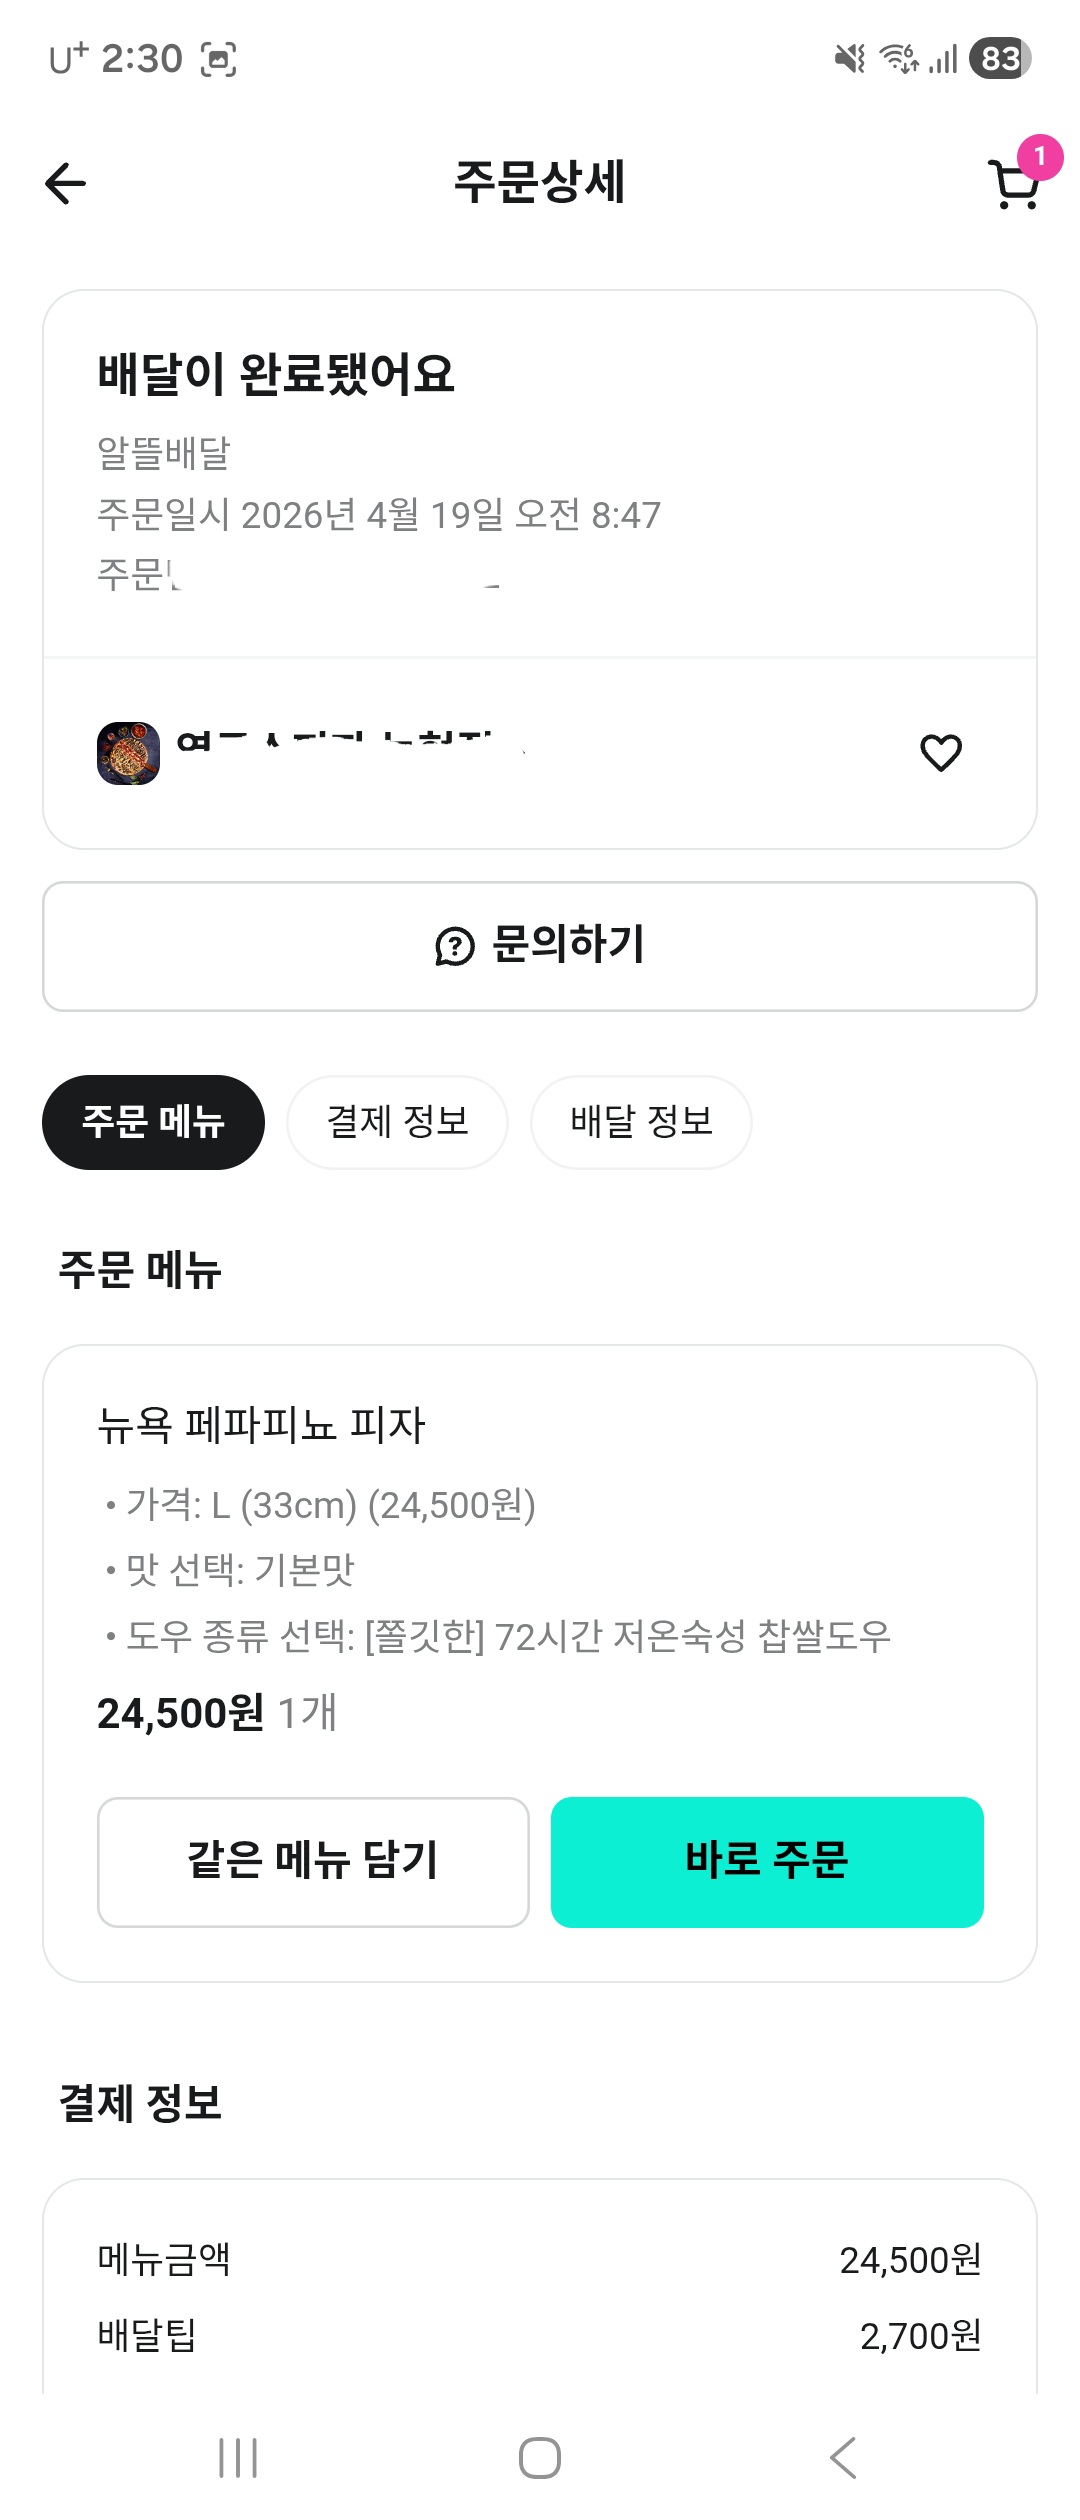The image size is (1080, 2520).
Task: Tap the cart badge showing 1
Action: coord(1040,157)
